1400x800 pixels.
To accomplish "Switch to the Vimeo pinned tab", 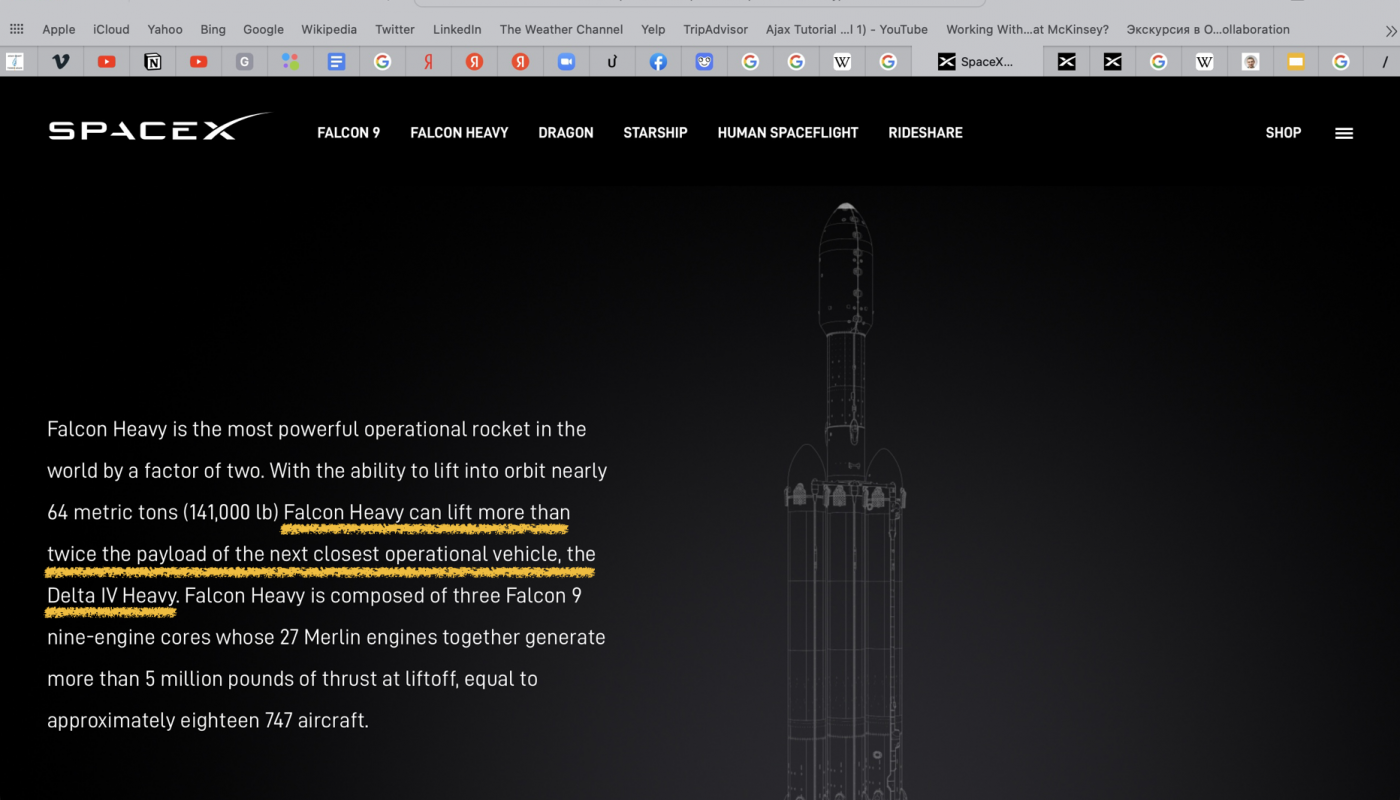I will coord(61,62).
